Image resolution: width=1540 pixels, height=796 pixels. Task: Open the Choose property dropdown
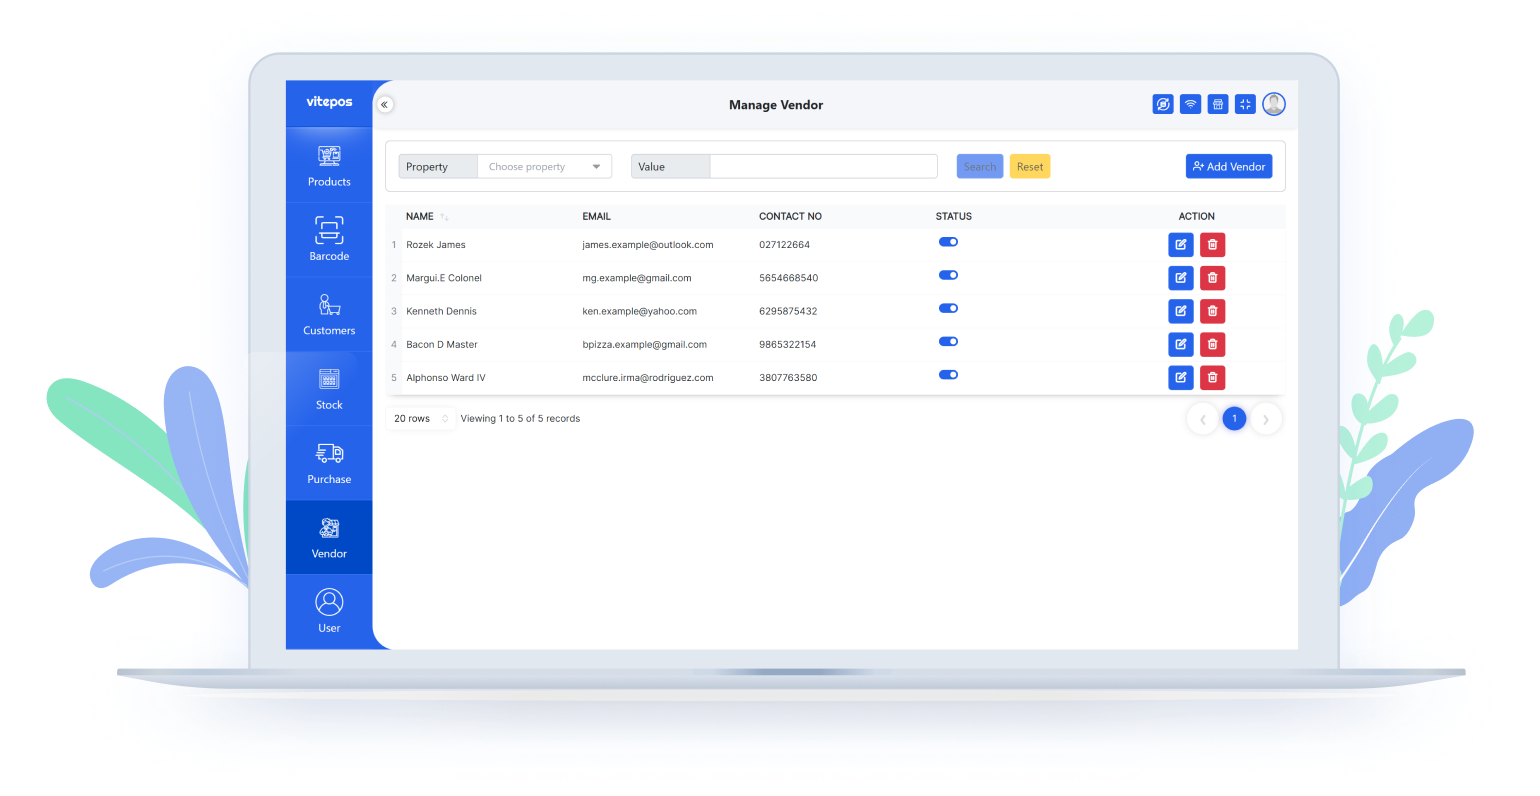(544, 167)
